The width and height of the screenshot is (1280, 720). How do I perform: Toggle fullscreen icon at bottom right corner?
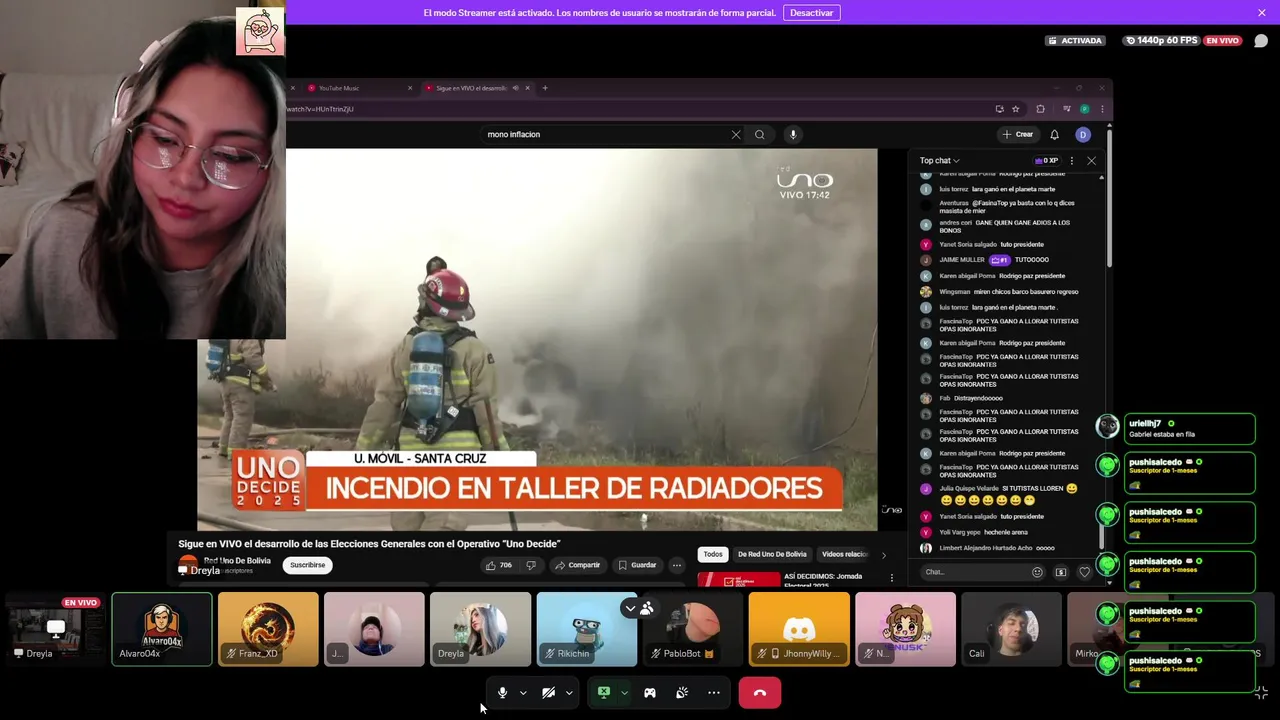point(1261,693)
